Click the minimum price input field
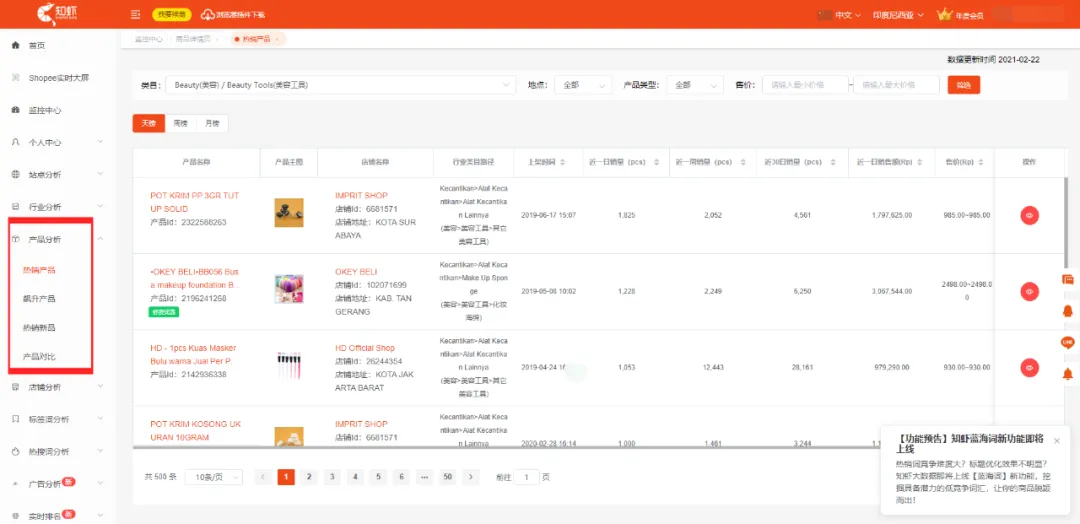This screenshot has width=1080, height=524. pos(804,85)
